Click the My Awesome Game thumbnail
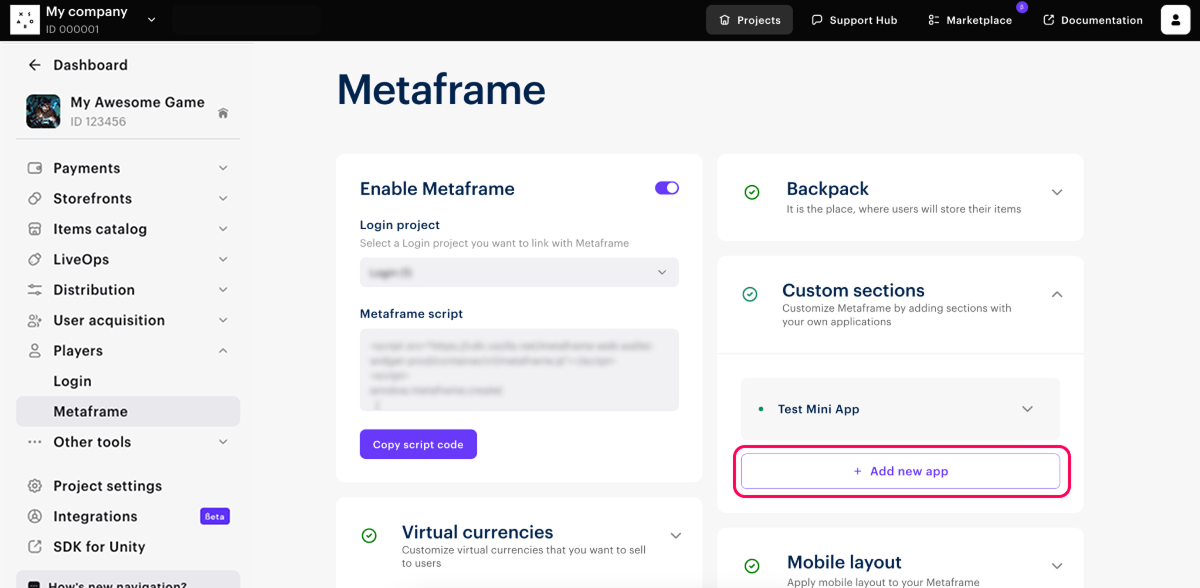 (x=43, y=111)
